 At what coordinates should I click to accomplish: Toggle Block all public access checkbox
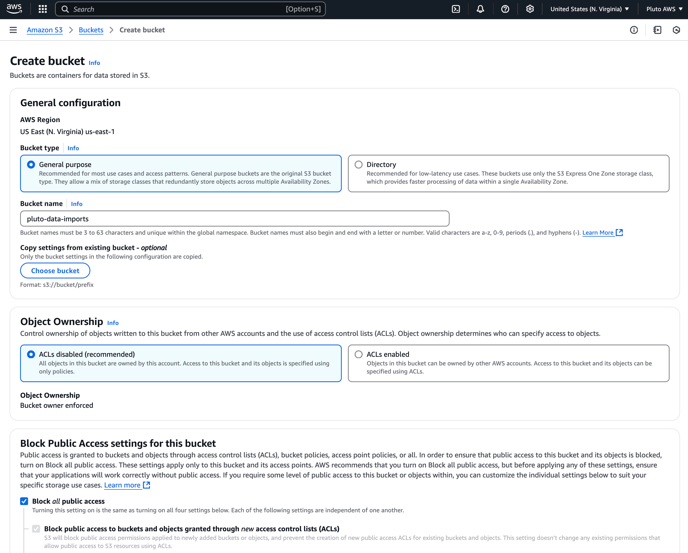24,501
